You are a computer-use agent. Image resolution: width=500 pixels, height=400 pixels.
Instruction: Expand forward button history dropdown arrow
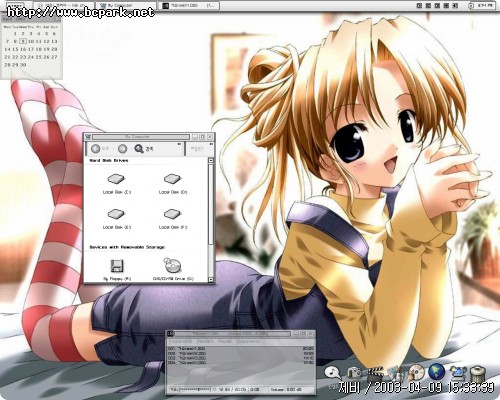[131, 149]
